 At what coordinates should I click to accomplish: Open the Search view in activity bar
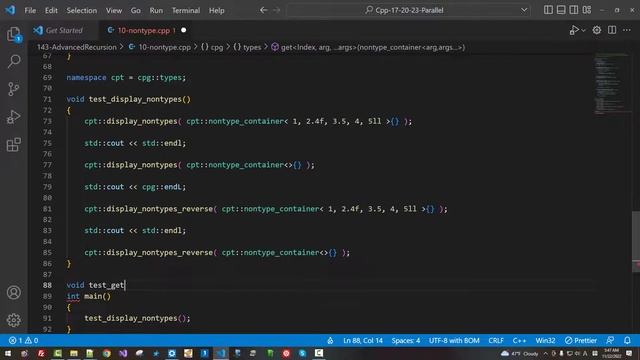(13, 61)
